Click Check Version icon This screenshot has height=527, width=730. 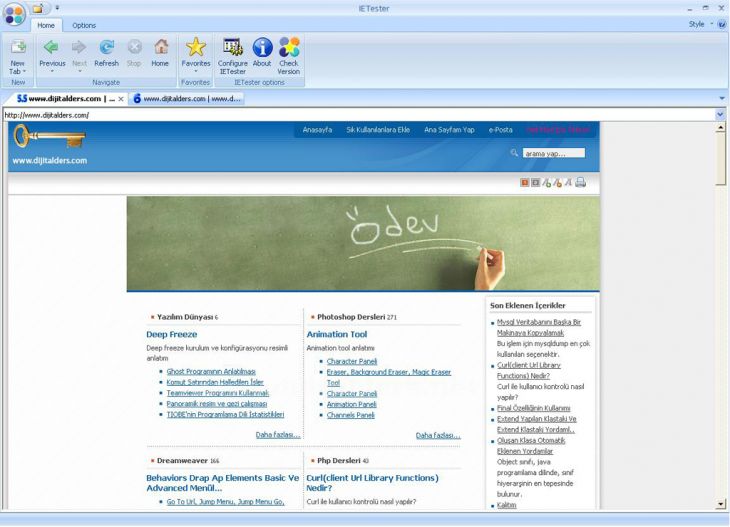(289, 49)
